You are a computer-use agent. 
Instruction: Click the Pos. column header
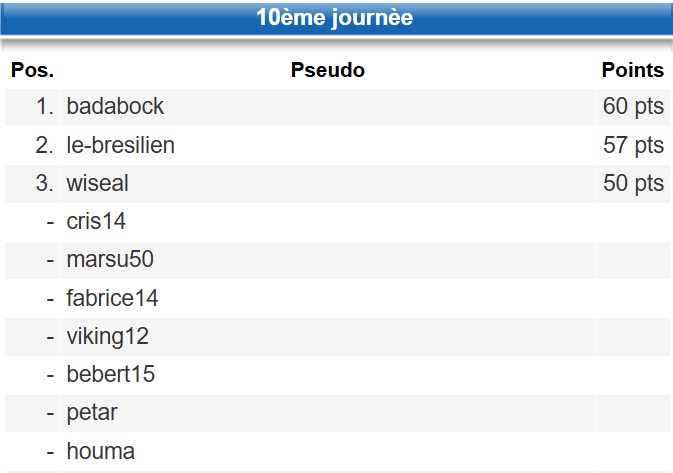[32, 70]
